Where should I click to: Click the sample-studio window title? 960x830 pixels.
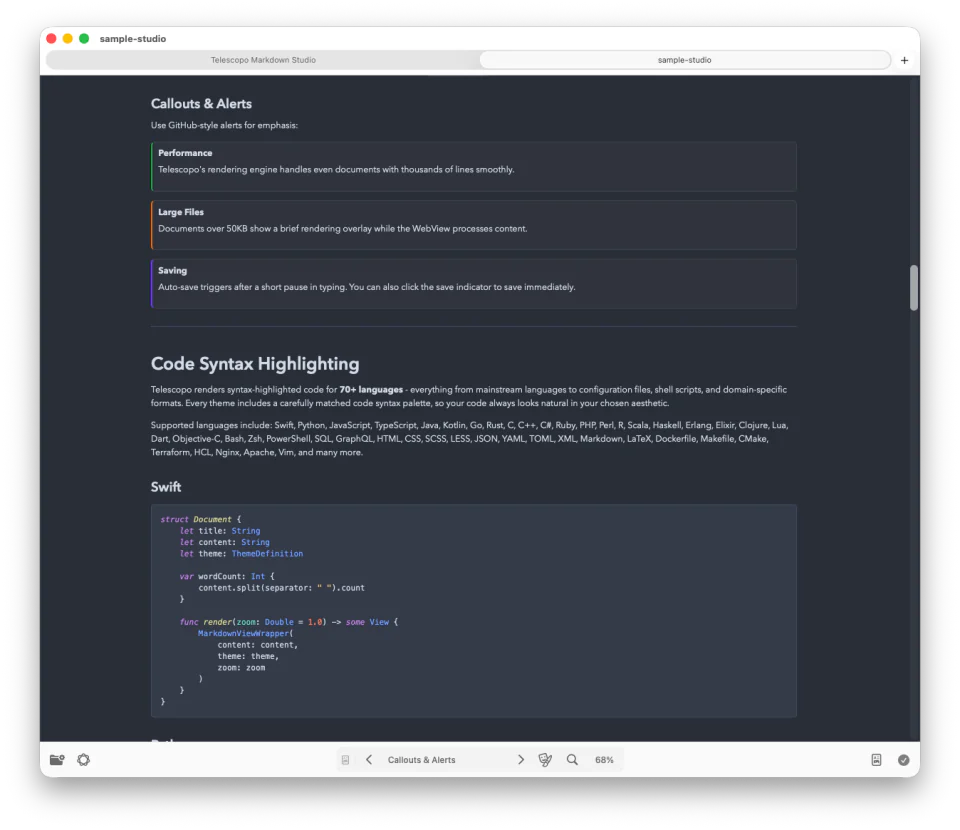133,39
